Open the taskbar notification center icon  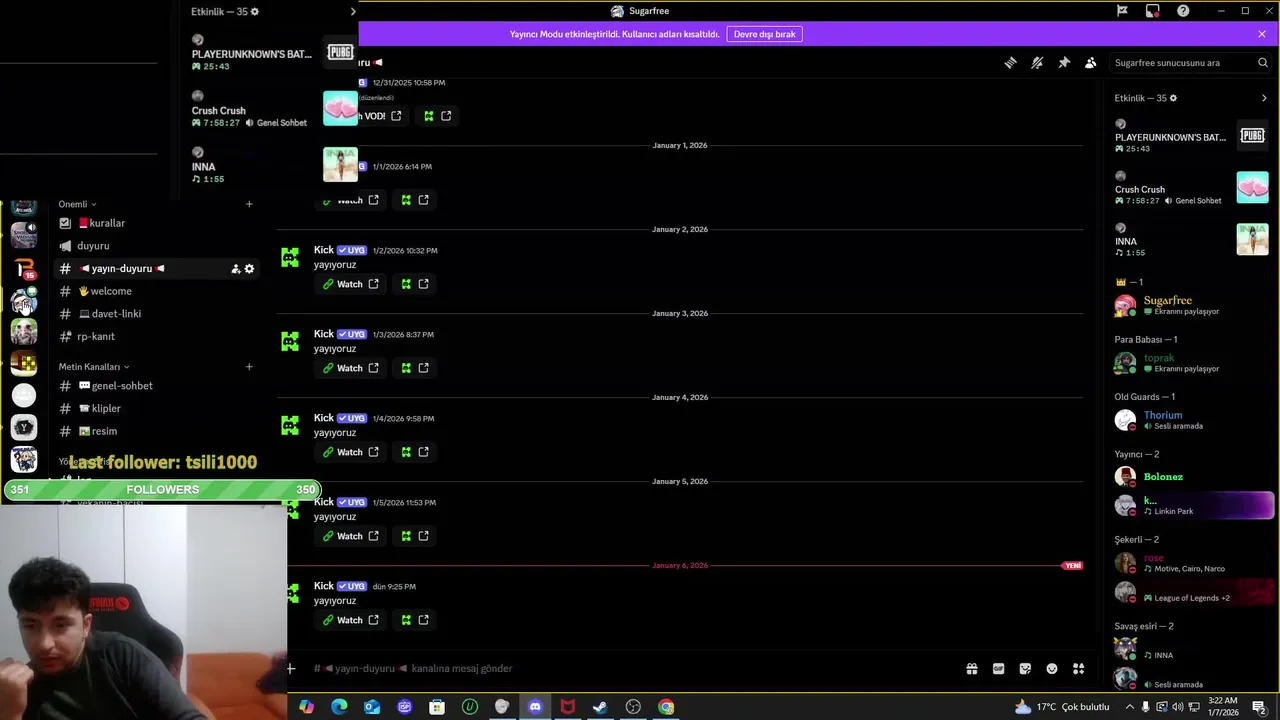[x=1259, y=707]
